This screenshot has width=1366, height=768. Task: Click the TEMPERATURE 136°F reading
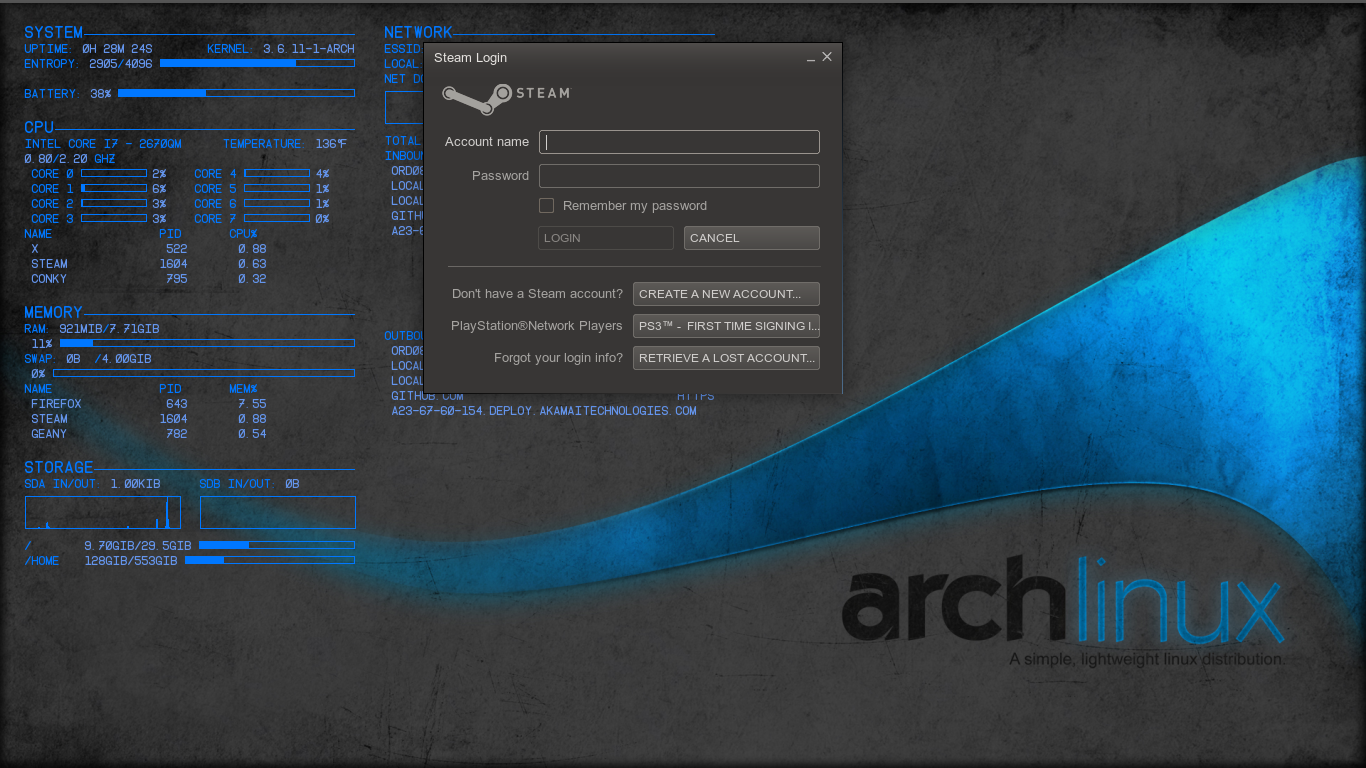285,144
